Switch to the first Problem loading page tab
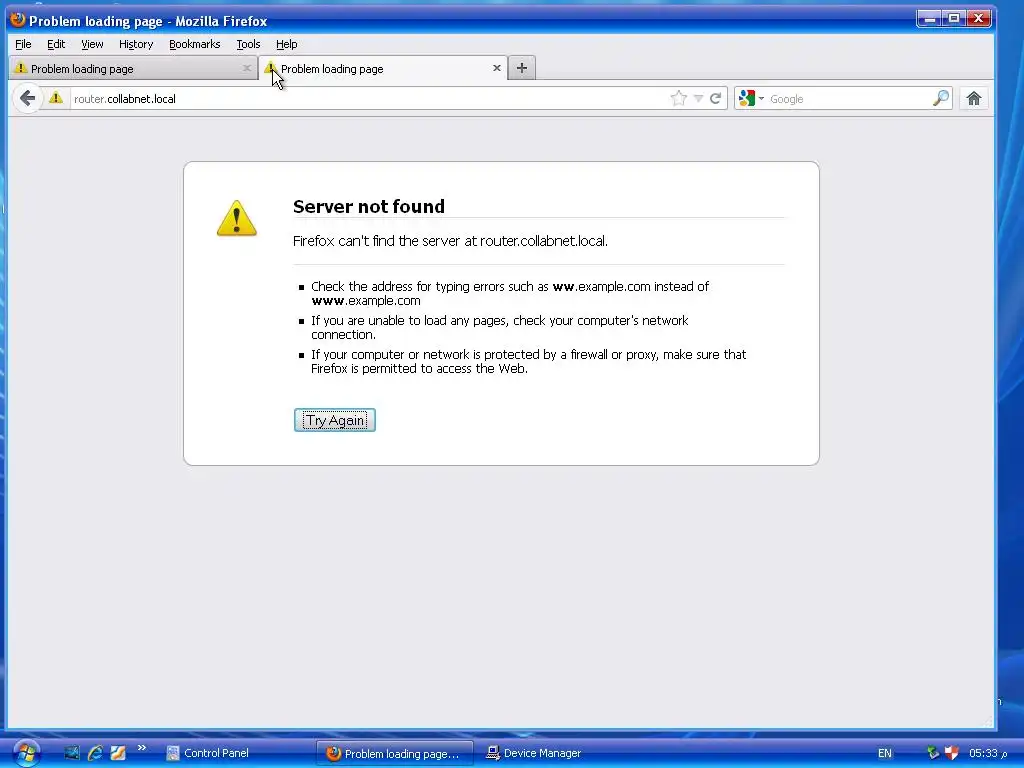 click(133, 69)
